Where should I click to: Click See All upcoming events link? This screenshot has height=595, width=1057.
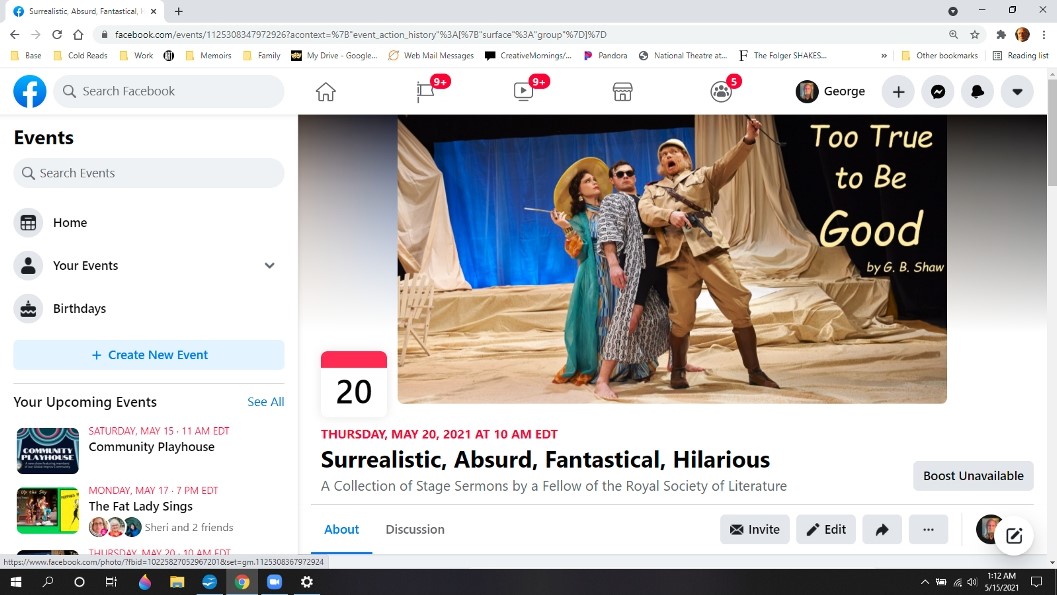[265, 402]
